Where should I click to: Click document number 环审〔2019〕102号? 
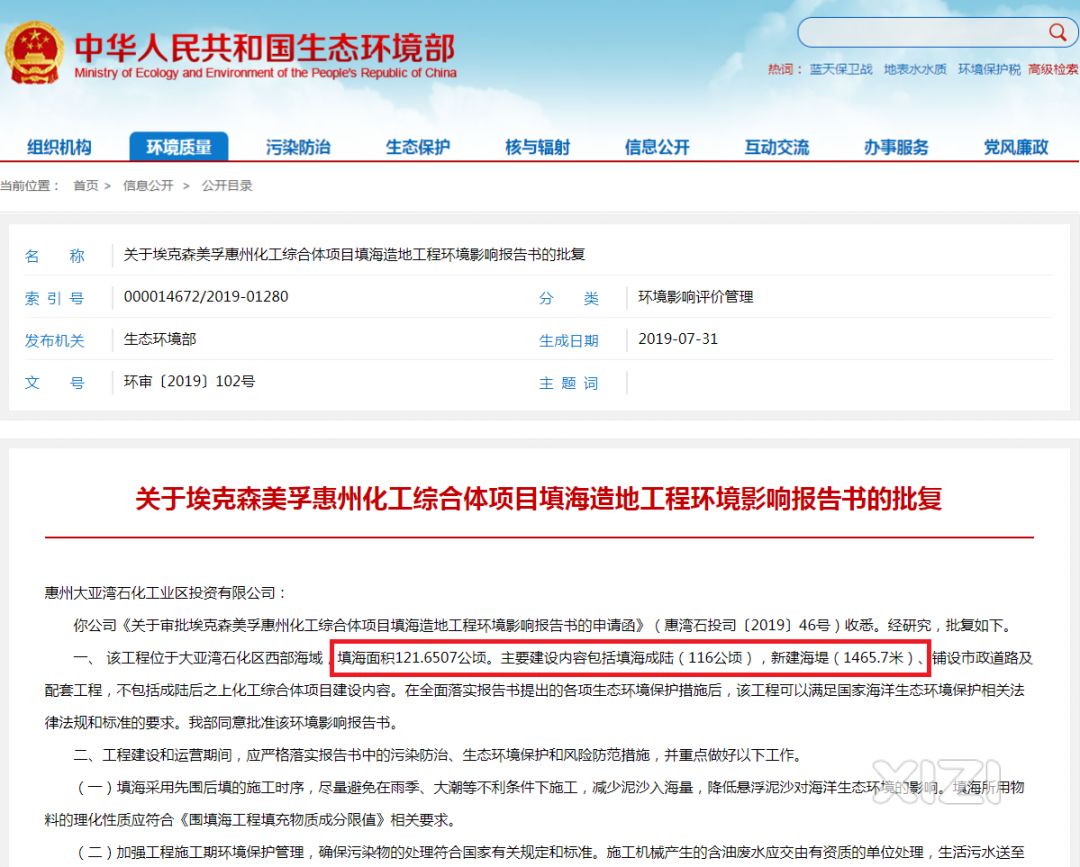coord(189,381)
